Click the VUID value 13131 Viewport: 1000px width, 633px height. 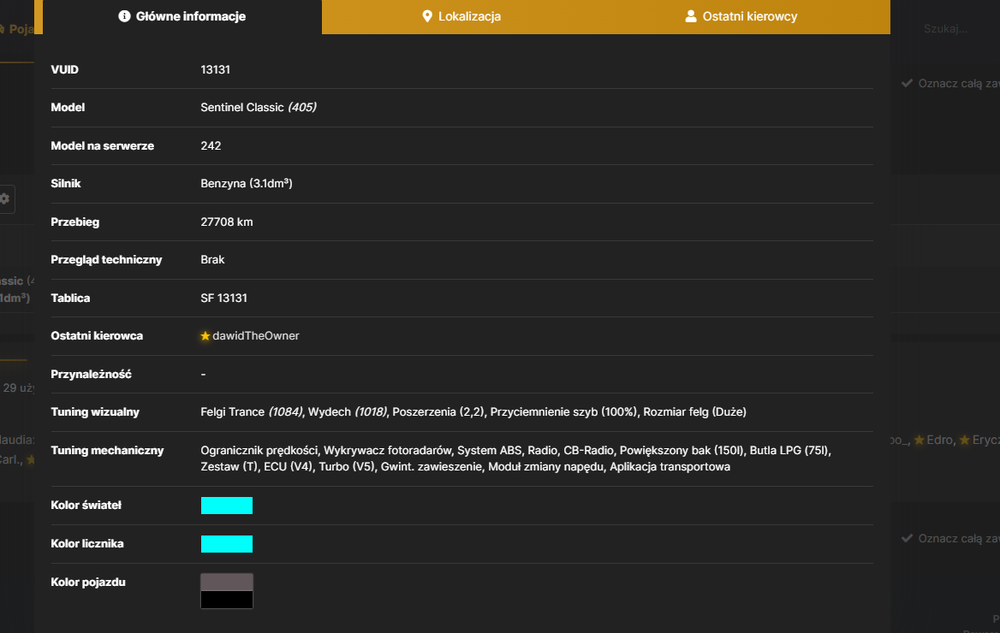pos(215,69)
